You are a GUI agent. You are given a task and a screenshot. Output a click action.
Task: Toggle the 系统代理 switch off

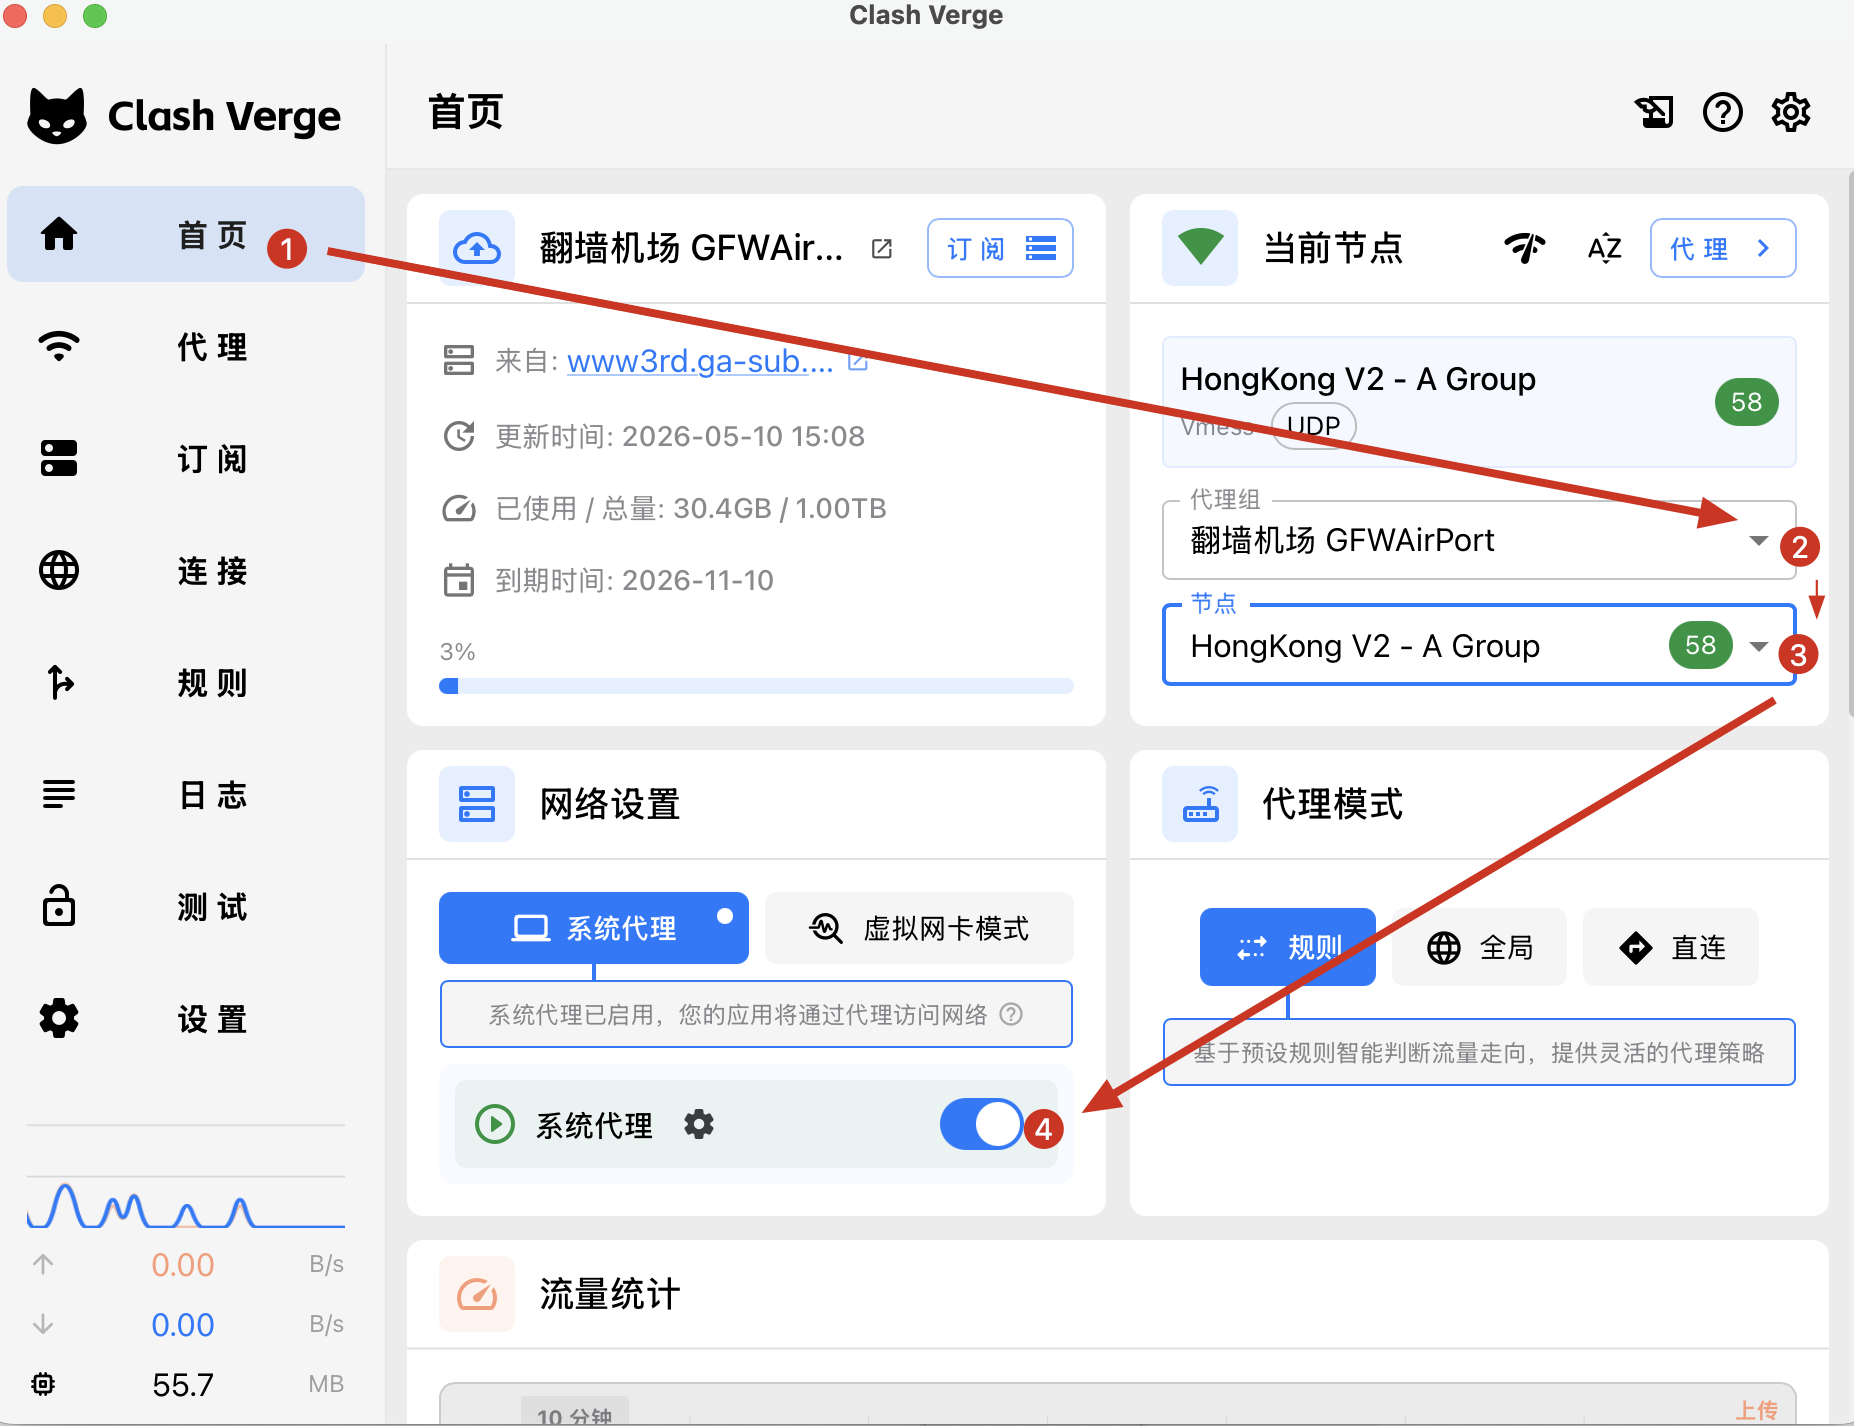point(981,1124)
